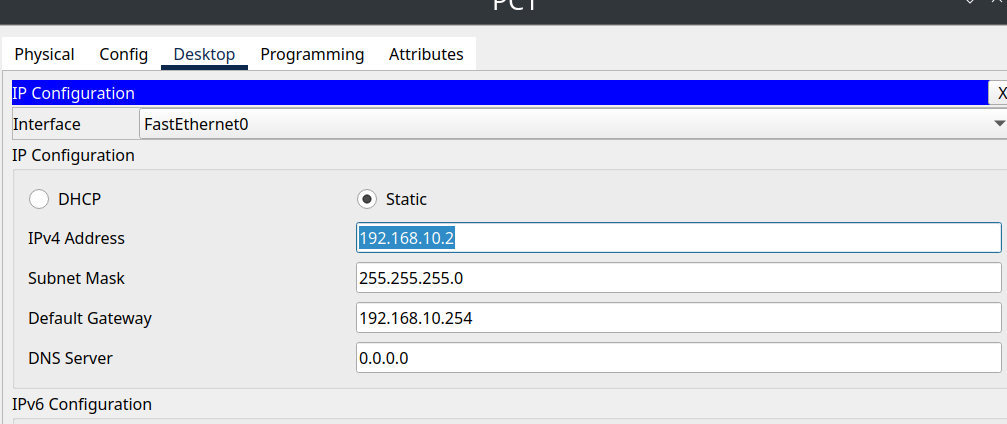The image size is (1007, 424).
Task: Focus the Subnet Mask input field
Action: tap(678, 278)
